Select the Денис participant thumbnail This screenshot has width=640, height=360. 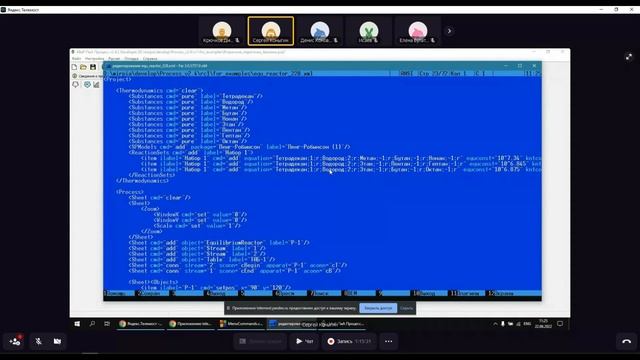(320, 31)
